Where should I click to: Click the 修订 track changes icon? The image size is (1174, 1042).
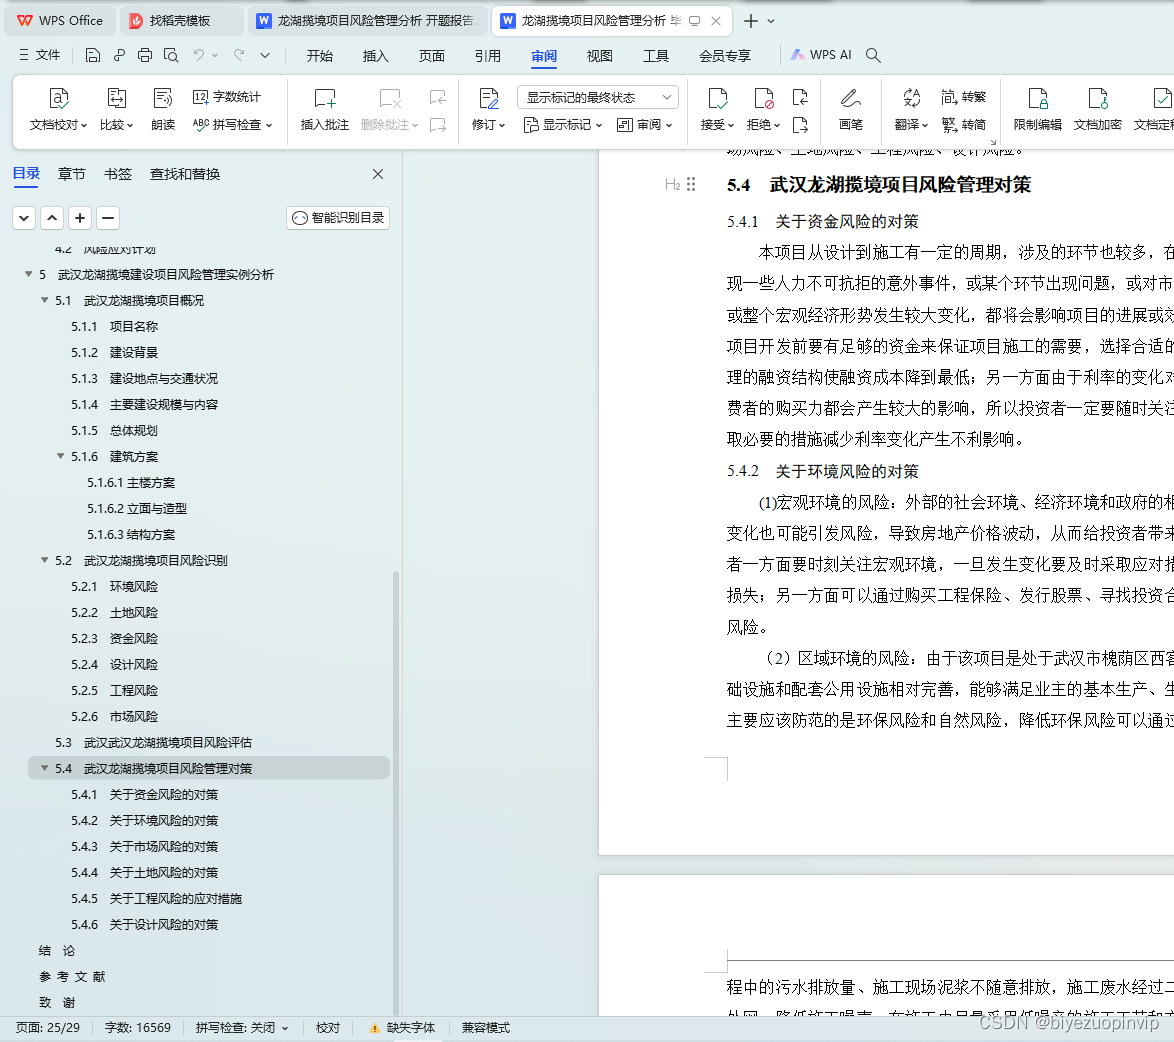tap(488, 109)
